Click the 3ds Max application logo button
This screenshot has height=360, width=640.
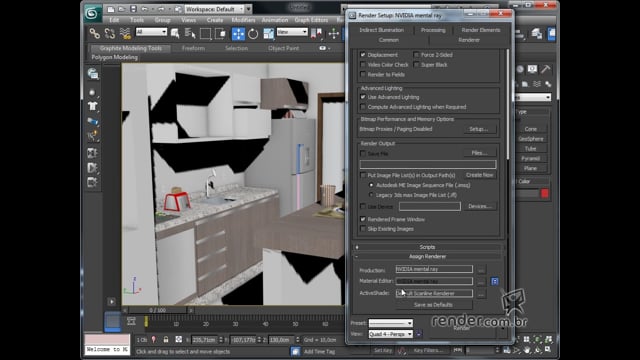pos(93,13)
